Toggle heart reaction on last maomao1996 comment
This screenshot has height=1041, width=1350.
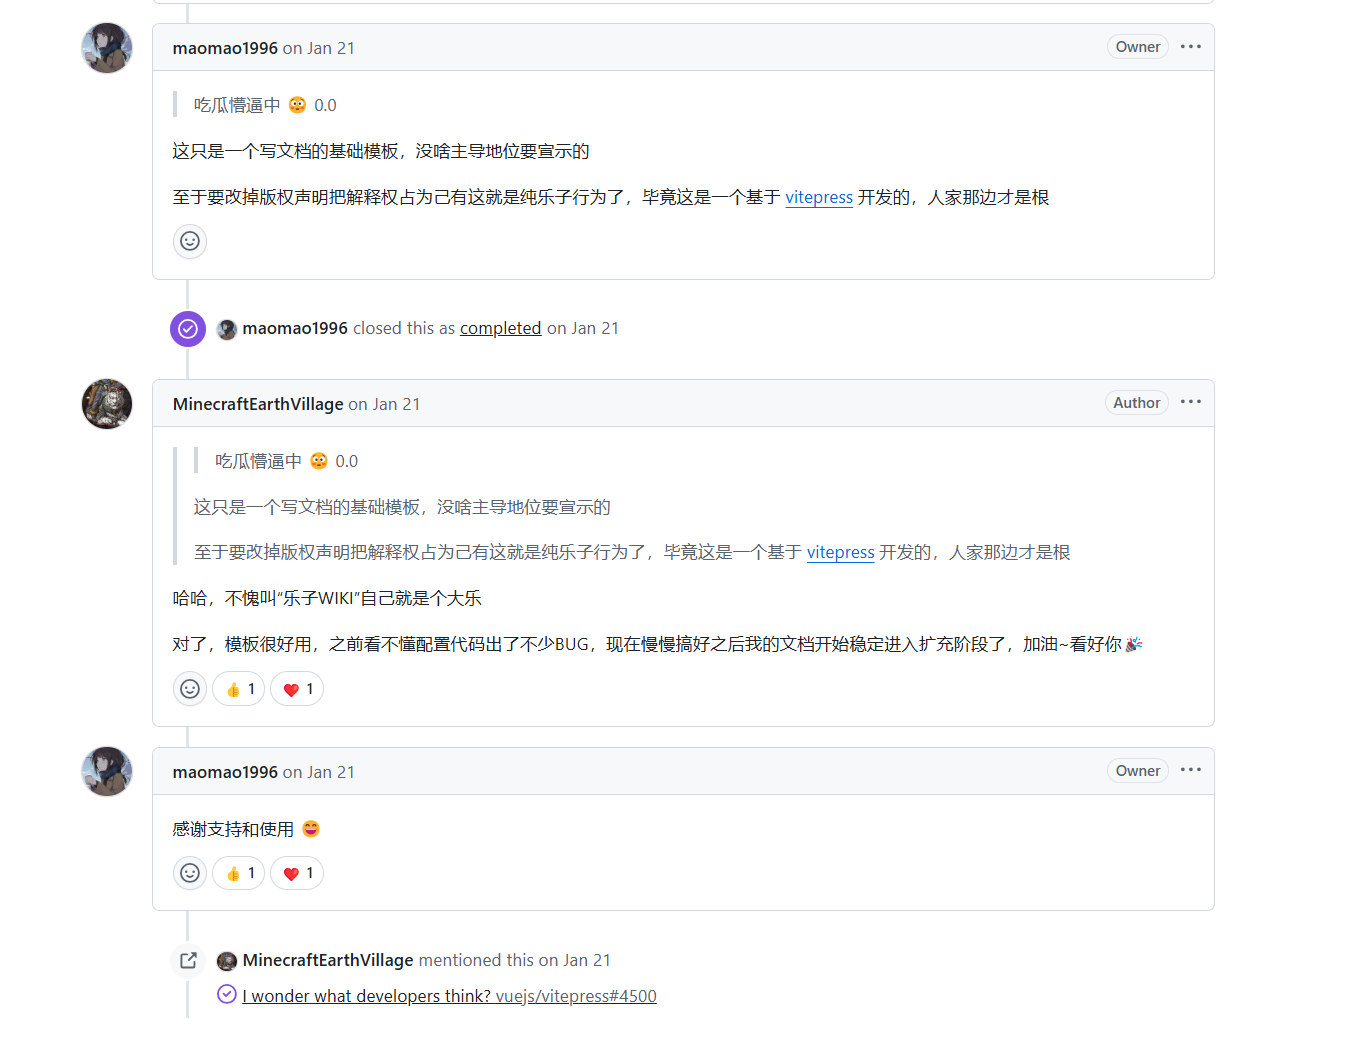pos(297,873)
